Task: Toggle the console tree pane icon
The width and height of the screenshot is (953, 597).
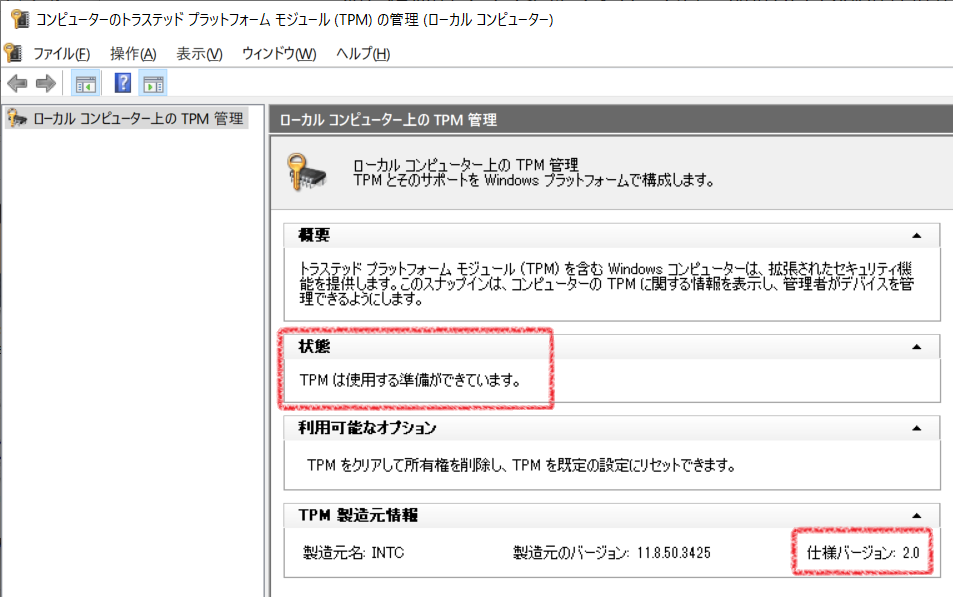Action: point(86,84)
